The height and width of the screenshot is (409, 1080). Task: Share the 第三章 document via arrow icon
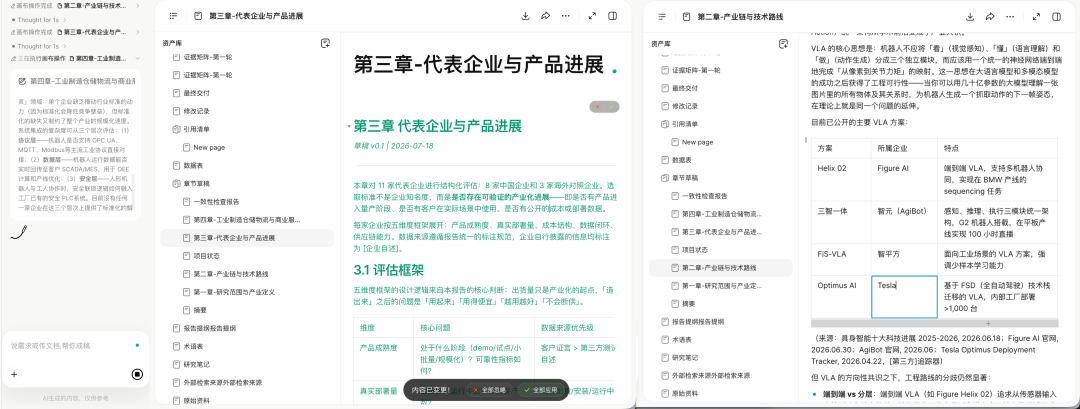(546, 16)
